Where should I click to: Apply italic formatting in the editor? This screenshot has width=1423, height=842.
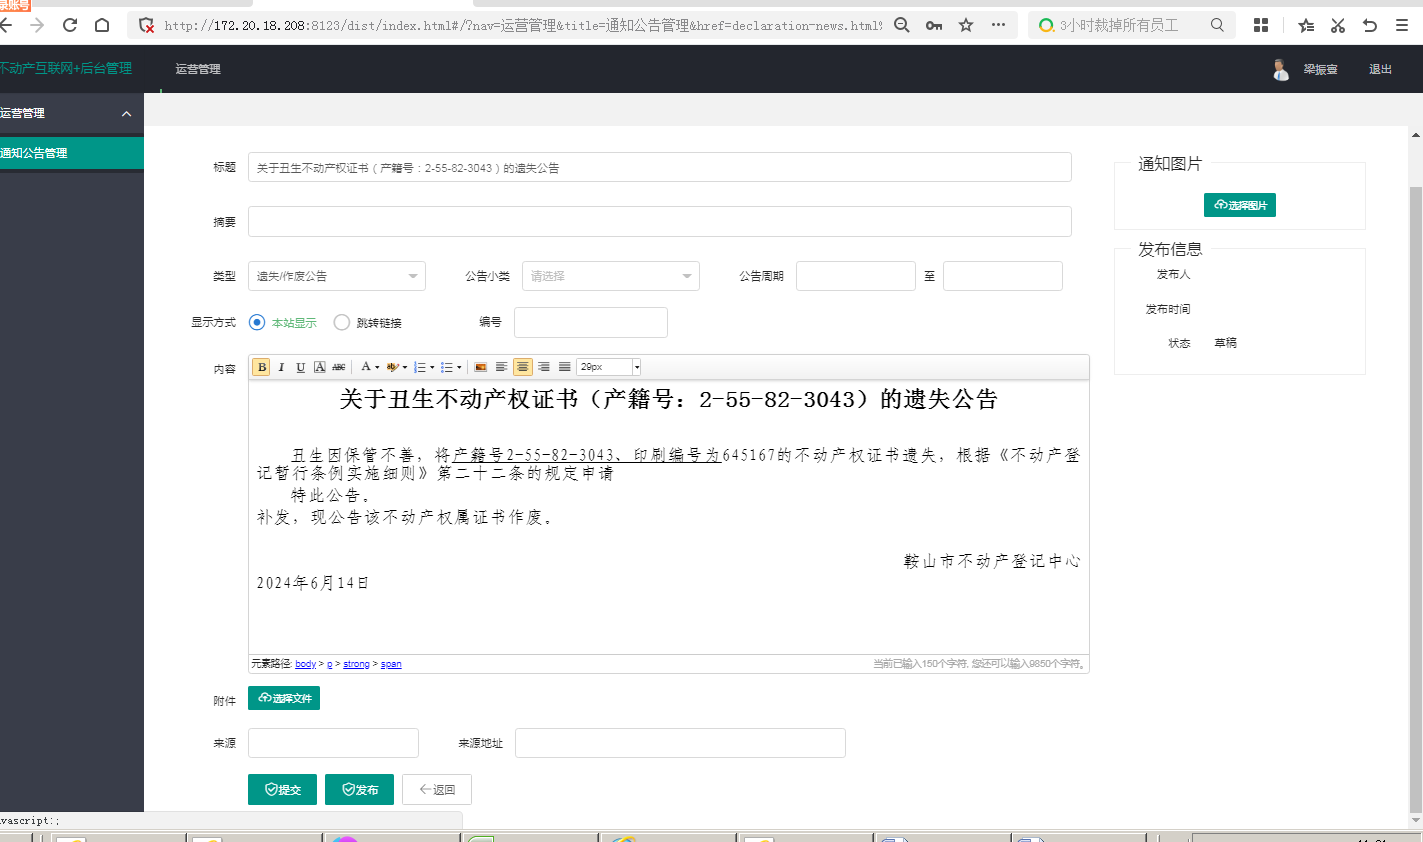[x=281, y=367]
